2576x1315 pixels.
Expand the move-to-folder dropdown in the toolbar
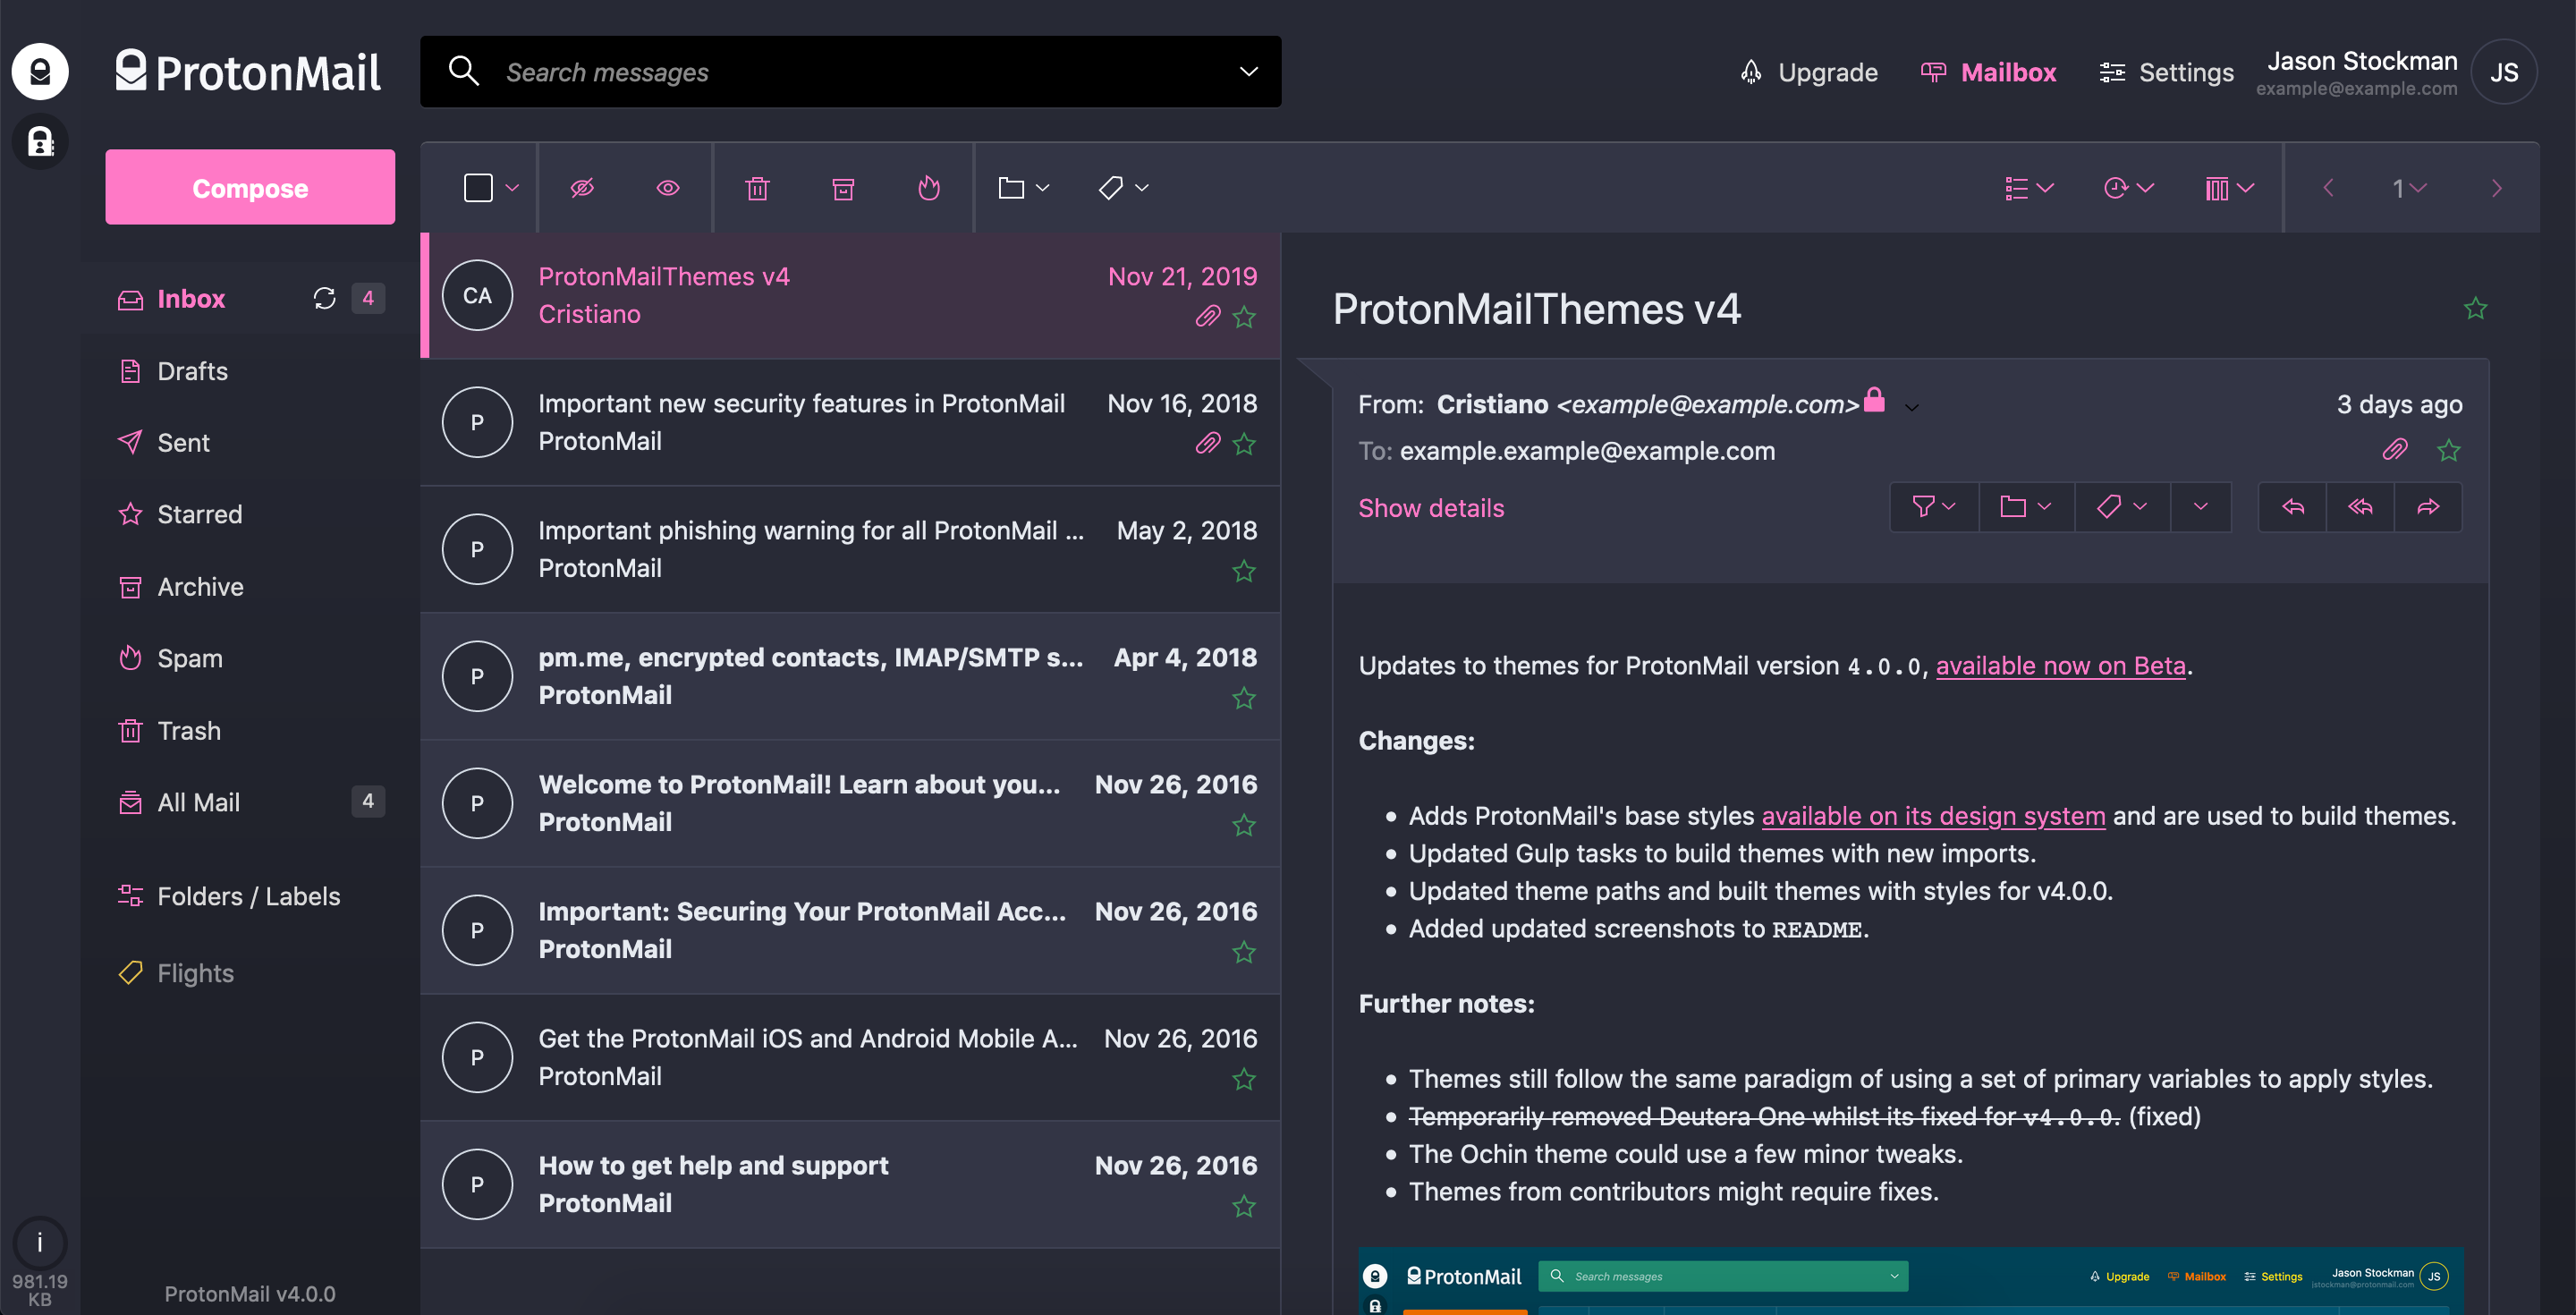[x=1023, y=188]
